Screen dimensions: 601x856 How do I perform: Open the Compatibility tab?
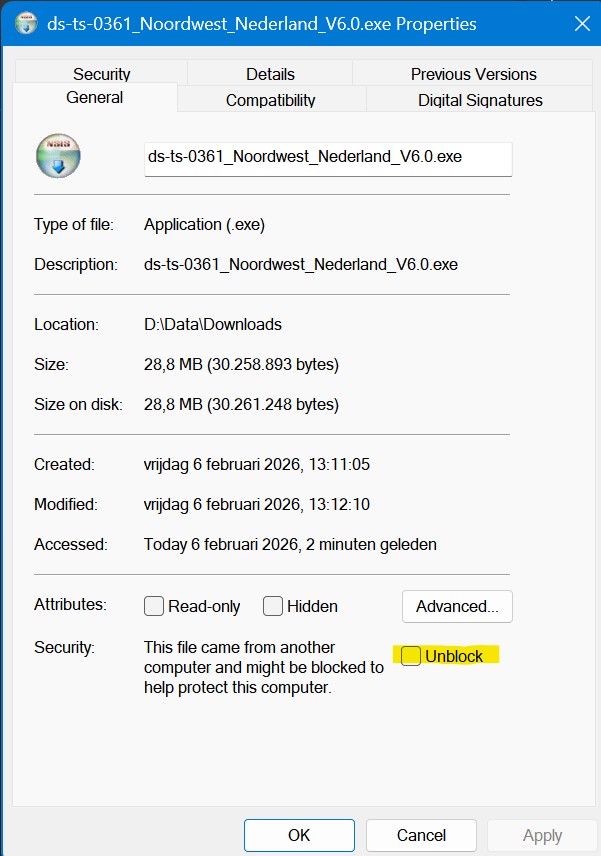pos(270,100)
